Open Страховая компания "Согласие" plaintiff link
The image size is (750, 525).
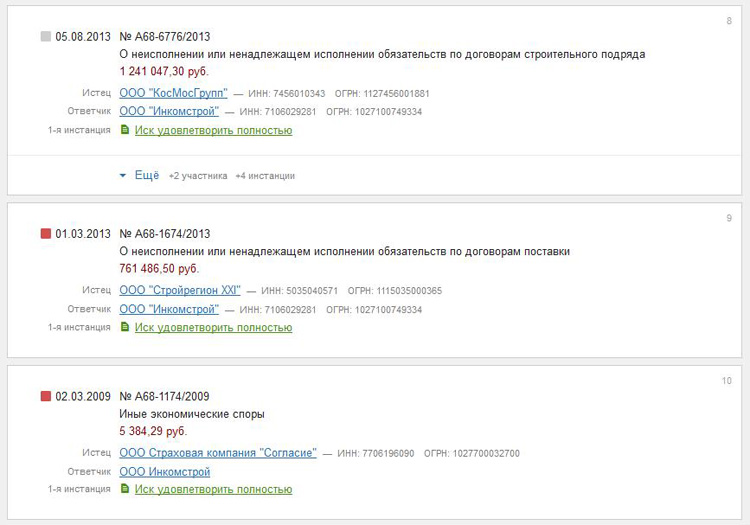[x=217, y=453]
